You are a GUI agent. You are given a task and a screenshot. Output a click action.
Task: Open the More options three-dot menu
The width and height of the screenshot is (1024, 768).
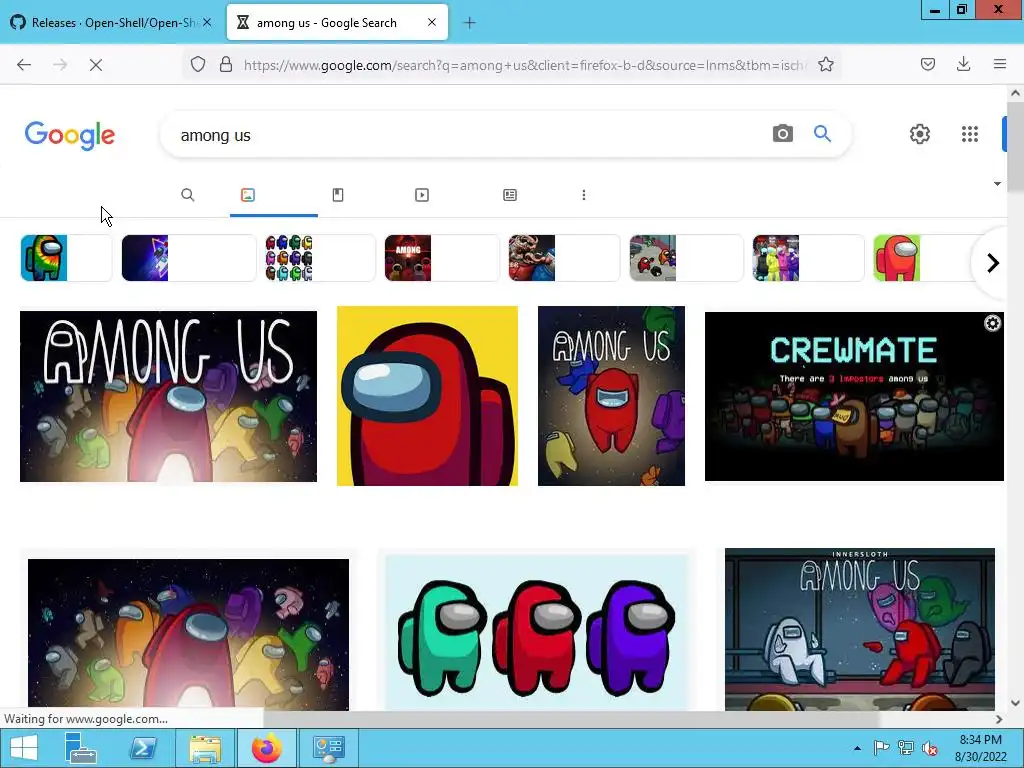pos(584,195)
